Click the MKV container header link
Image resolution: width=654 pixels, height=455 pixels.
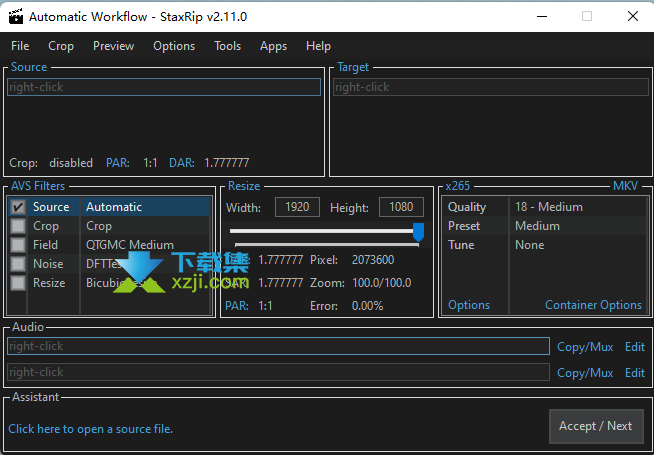coord(625,186)
